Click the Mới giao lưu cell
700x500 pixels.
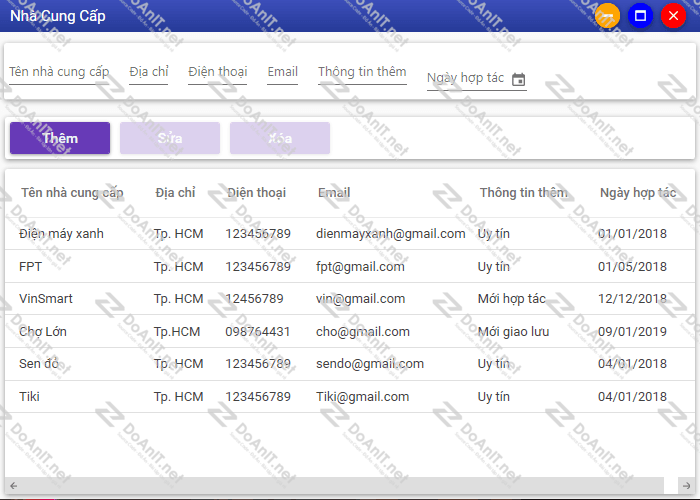point(513,332)
